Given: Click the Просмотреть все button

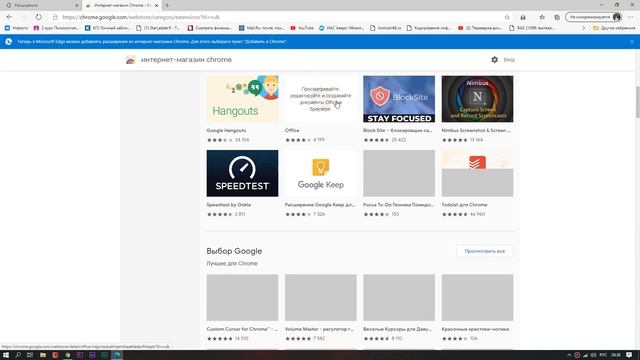Looking at the screenshot, I should tap(484, 251).
